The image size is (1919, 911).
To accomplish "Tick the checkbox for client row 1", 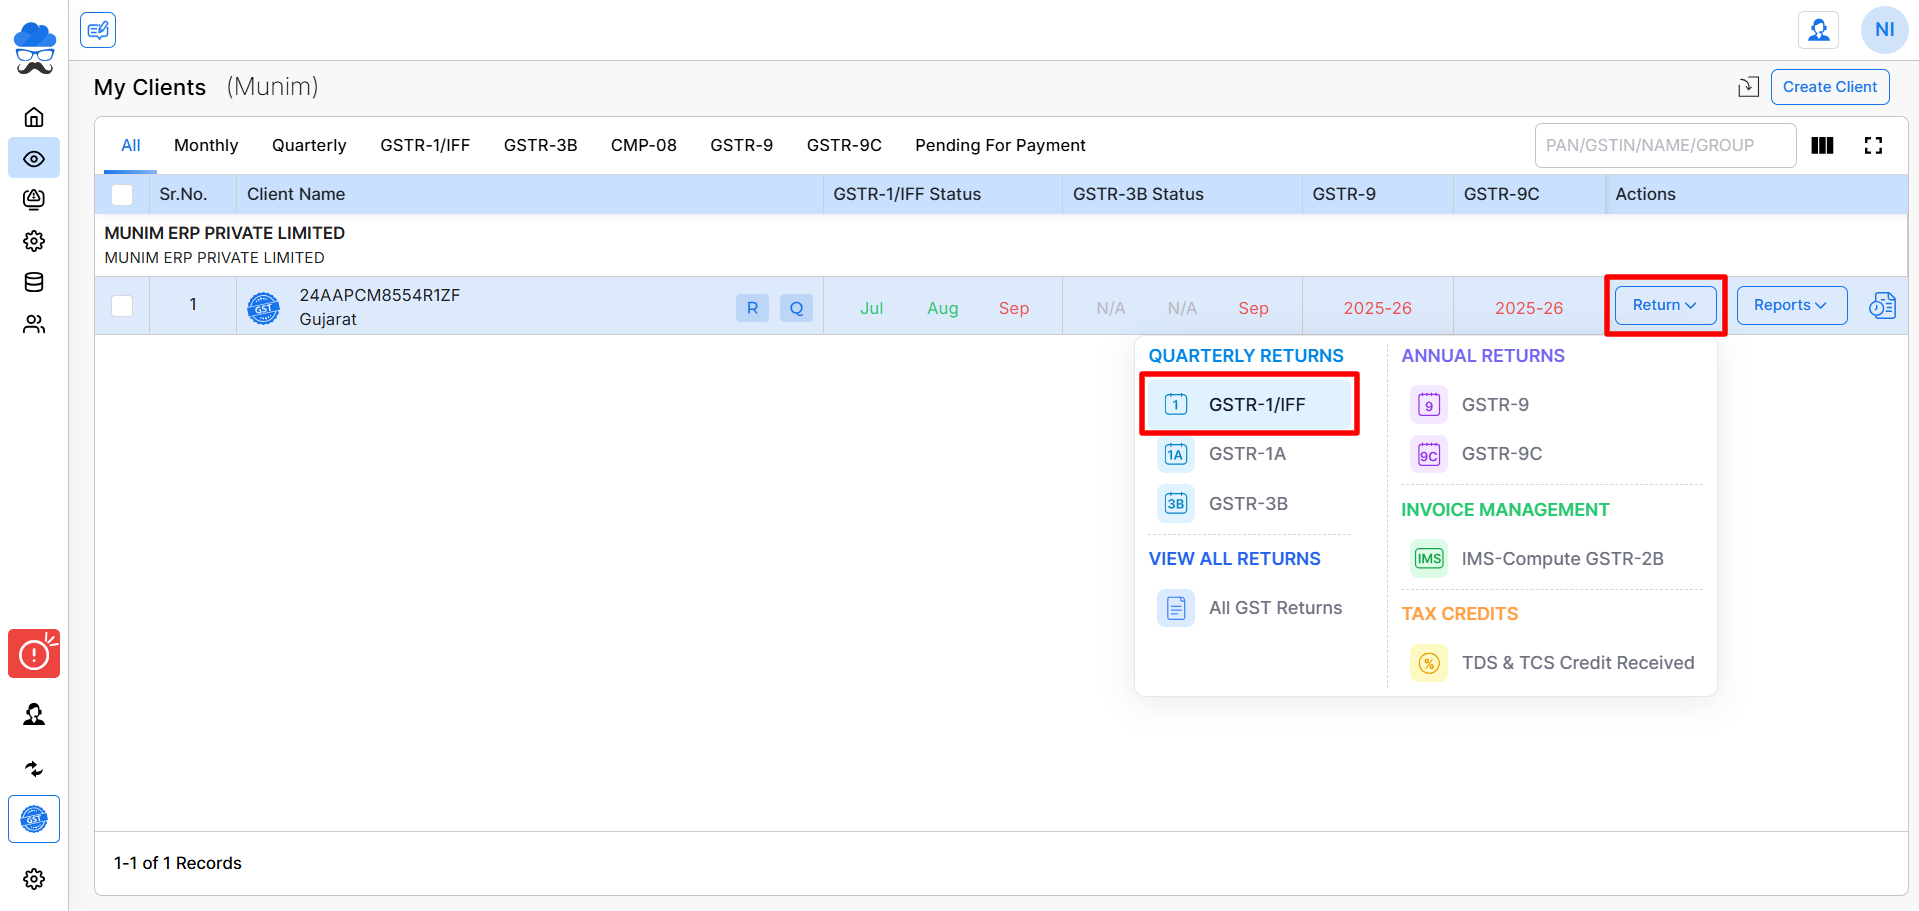I will [122, 306].
